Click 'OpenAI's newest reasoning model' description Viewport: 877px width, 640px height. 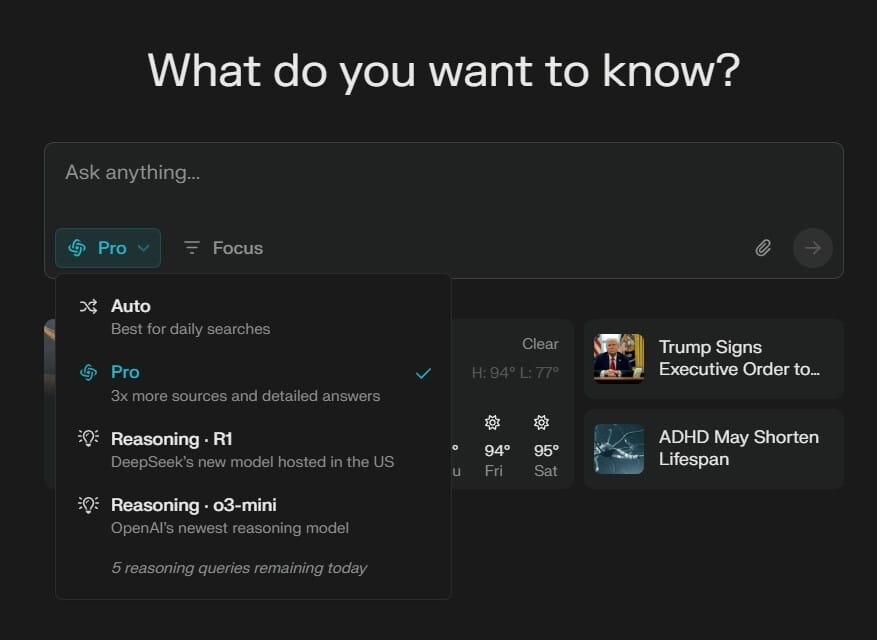tap(230, 528)
